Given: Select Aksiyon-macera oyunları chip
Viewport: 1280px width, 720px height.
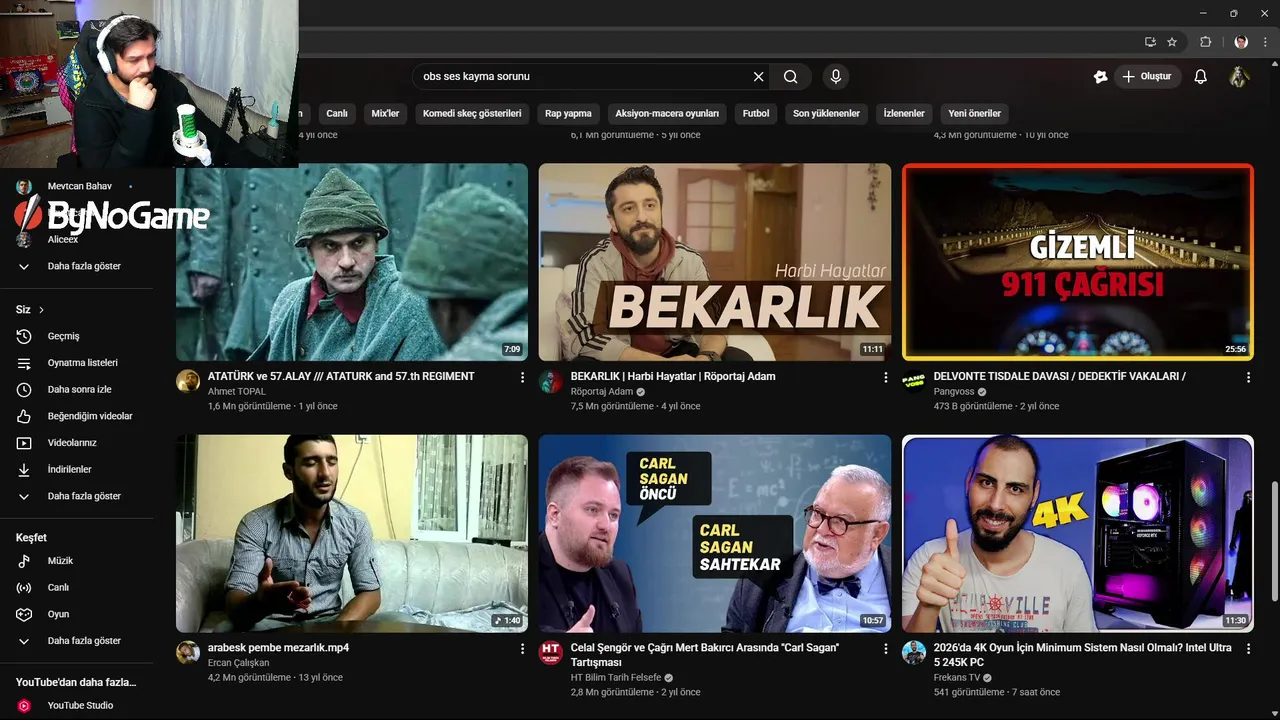Looking at the screenshot, I should [667, 113].
